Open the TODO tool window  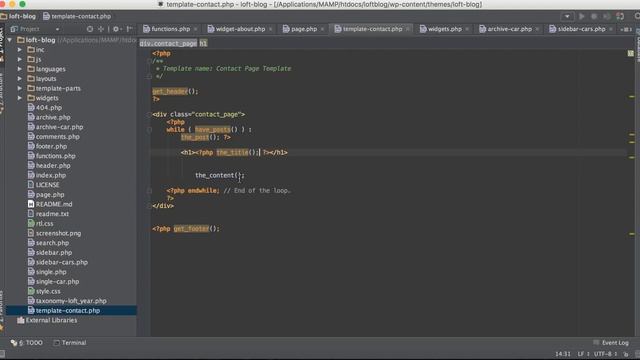pos(27,343)
